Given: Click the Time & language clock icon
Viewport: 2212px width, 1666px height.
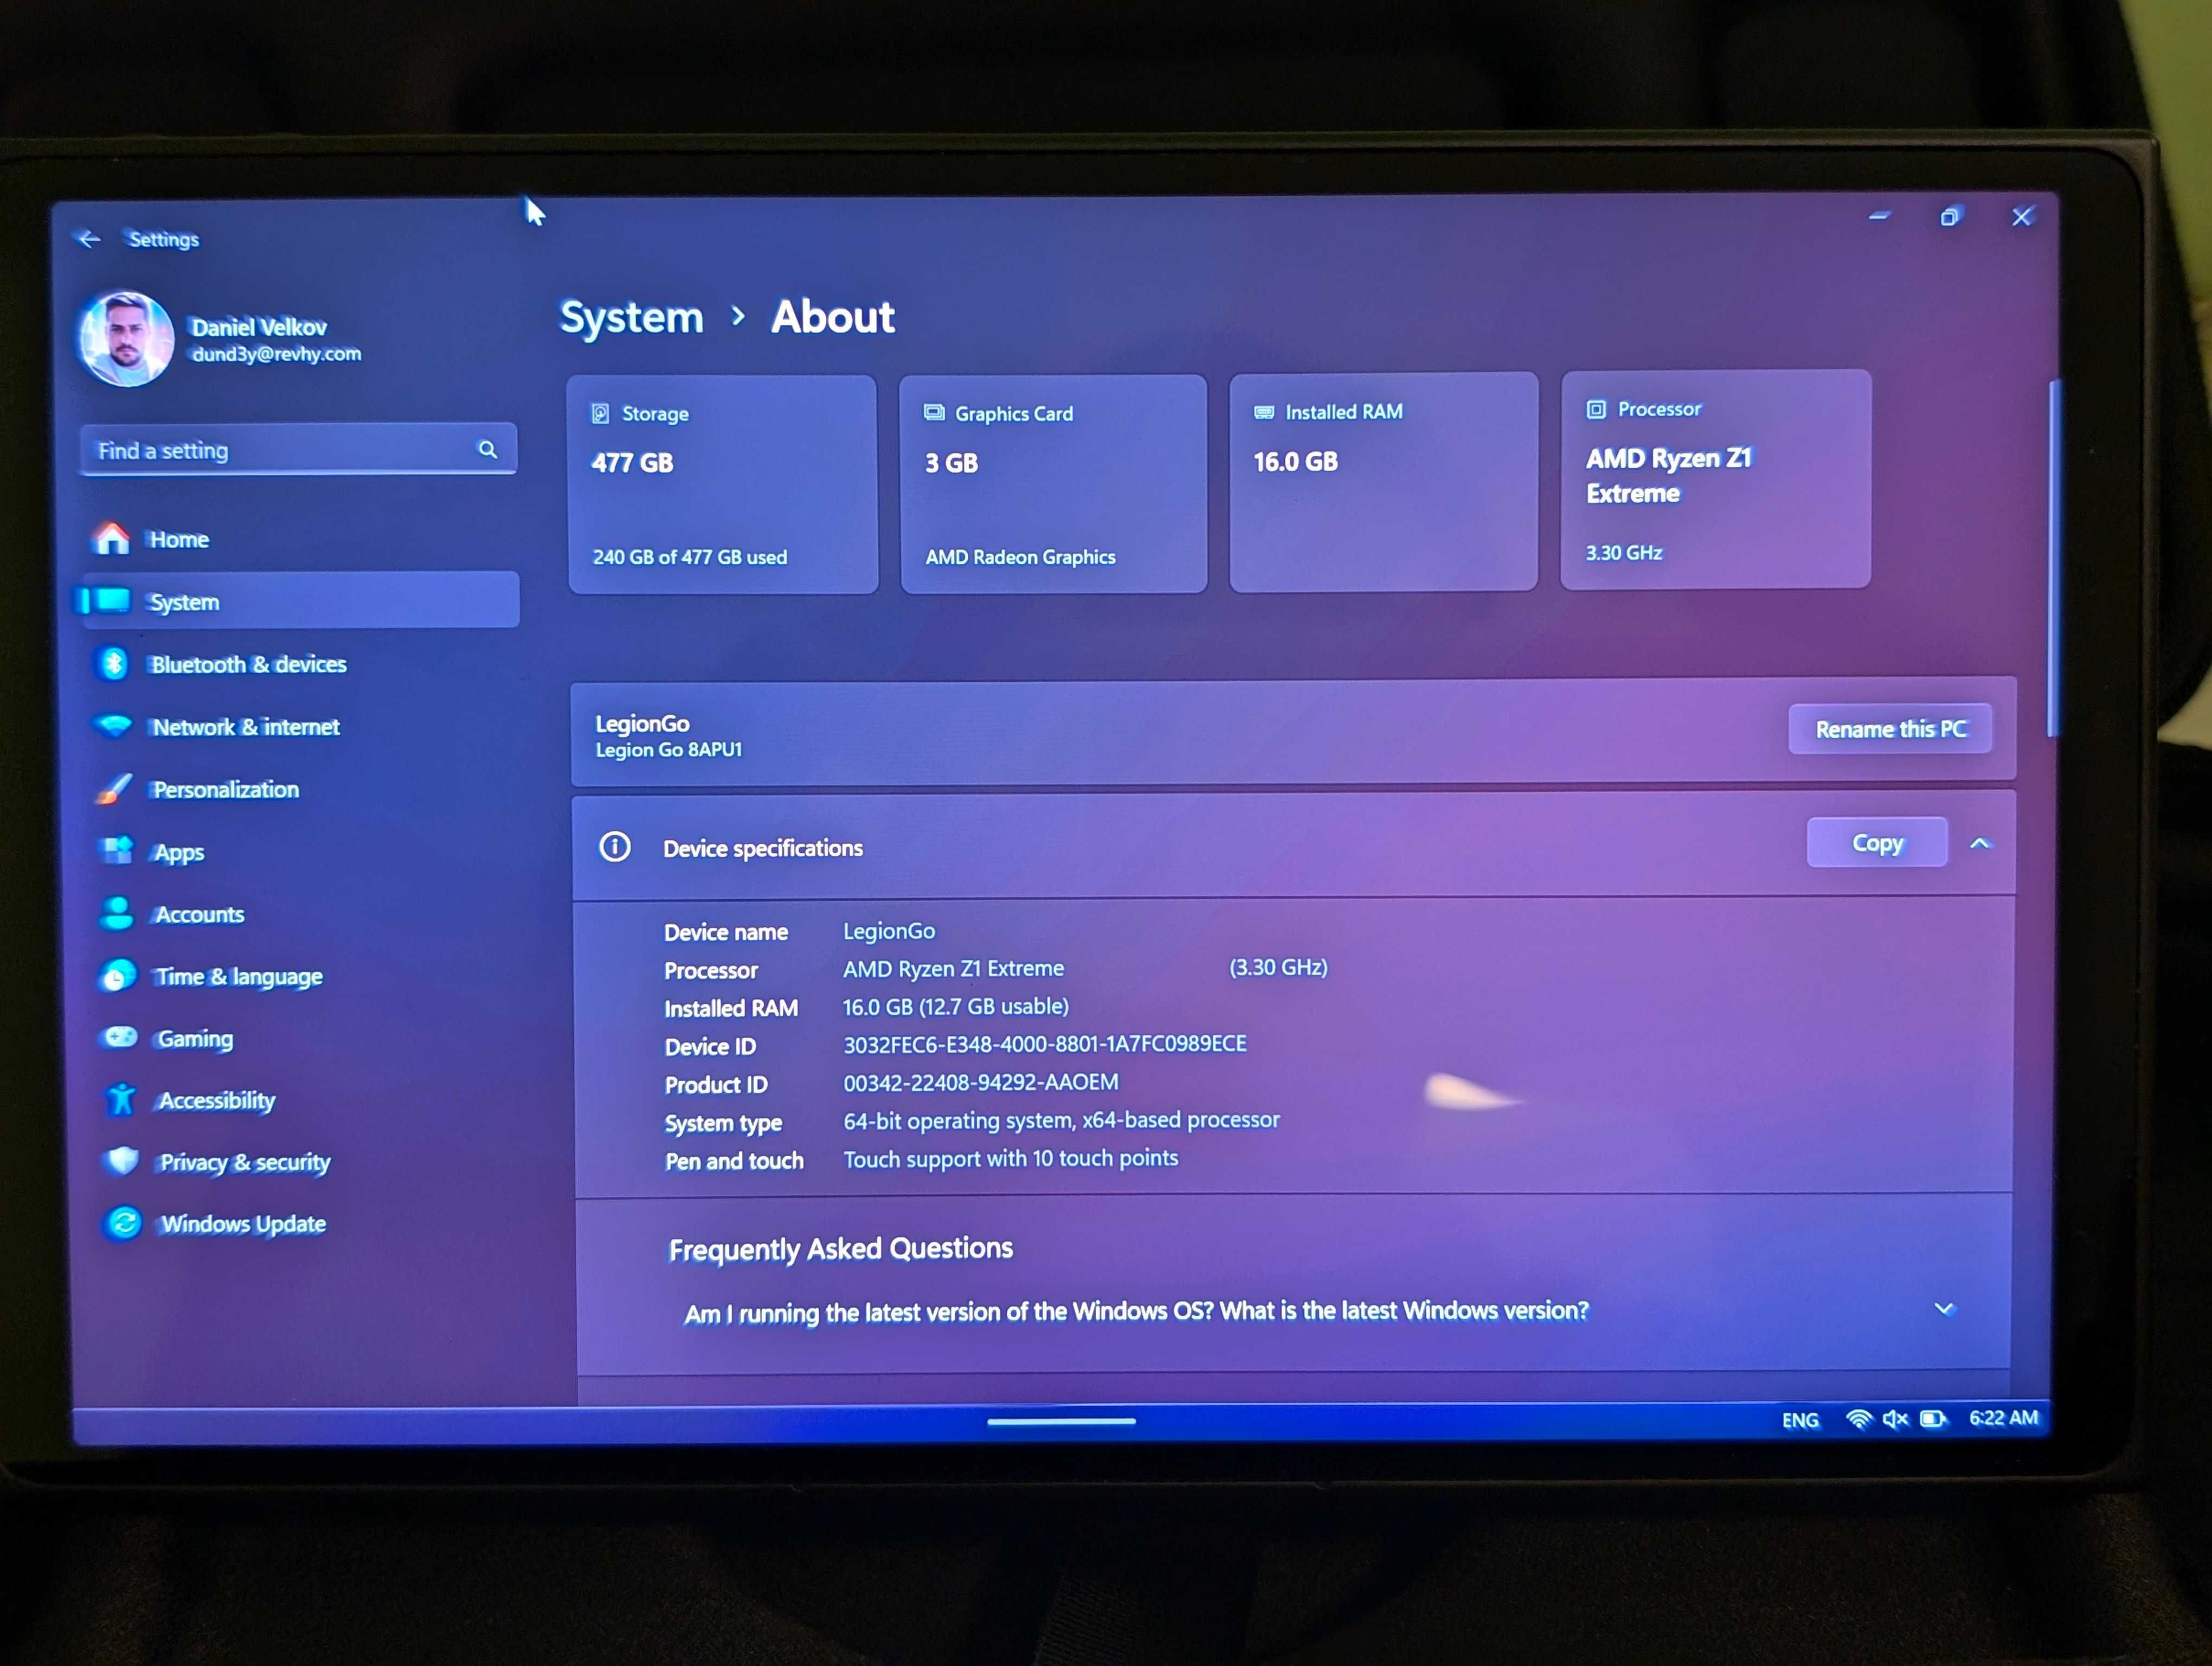Looking at the screenshot, I should pyautogui.click(x=118, y=975).
